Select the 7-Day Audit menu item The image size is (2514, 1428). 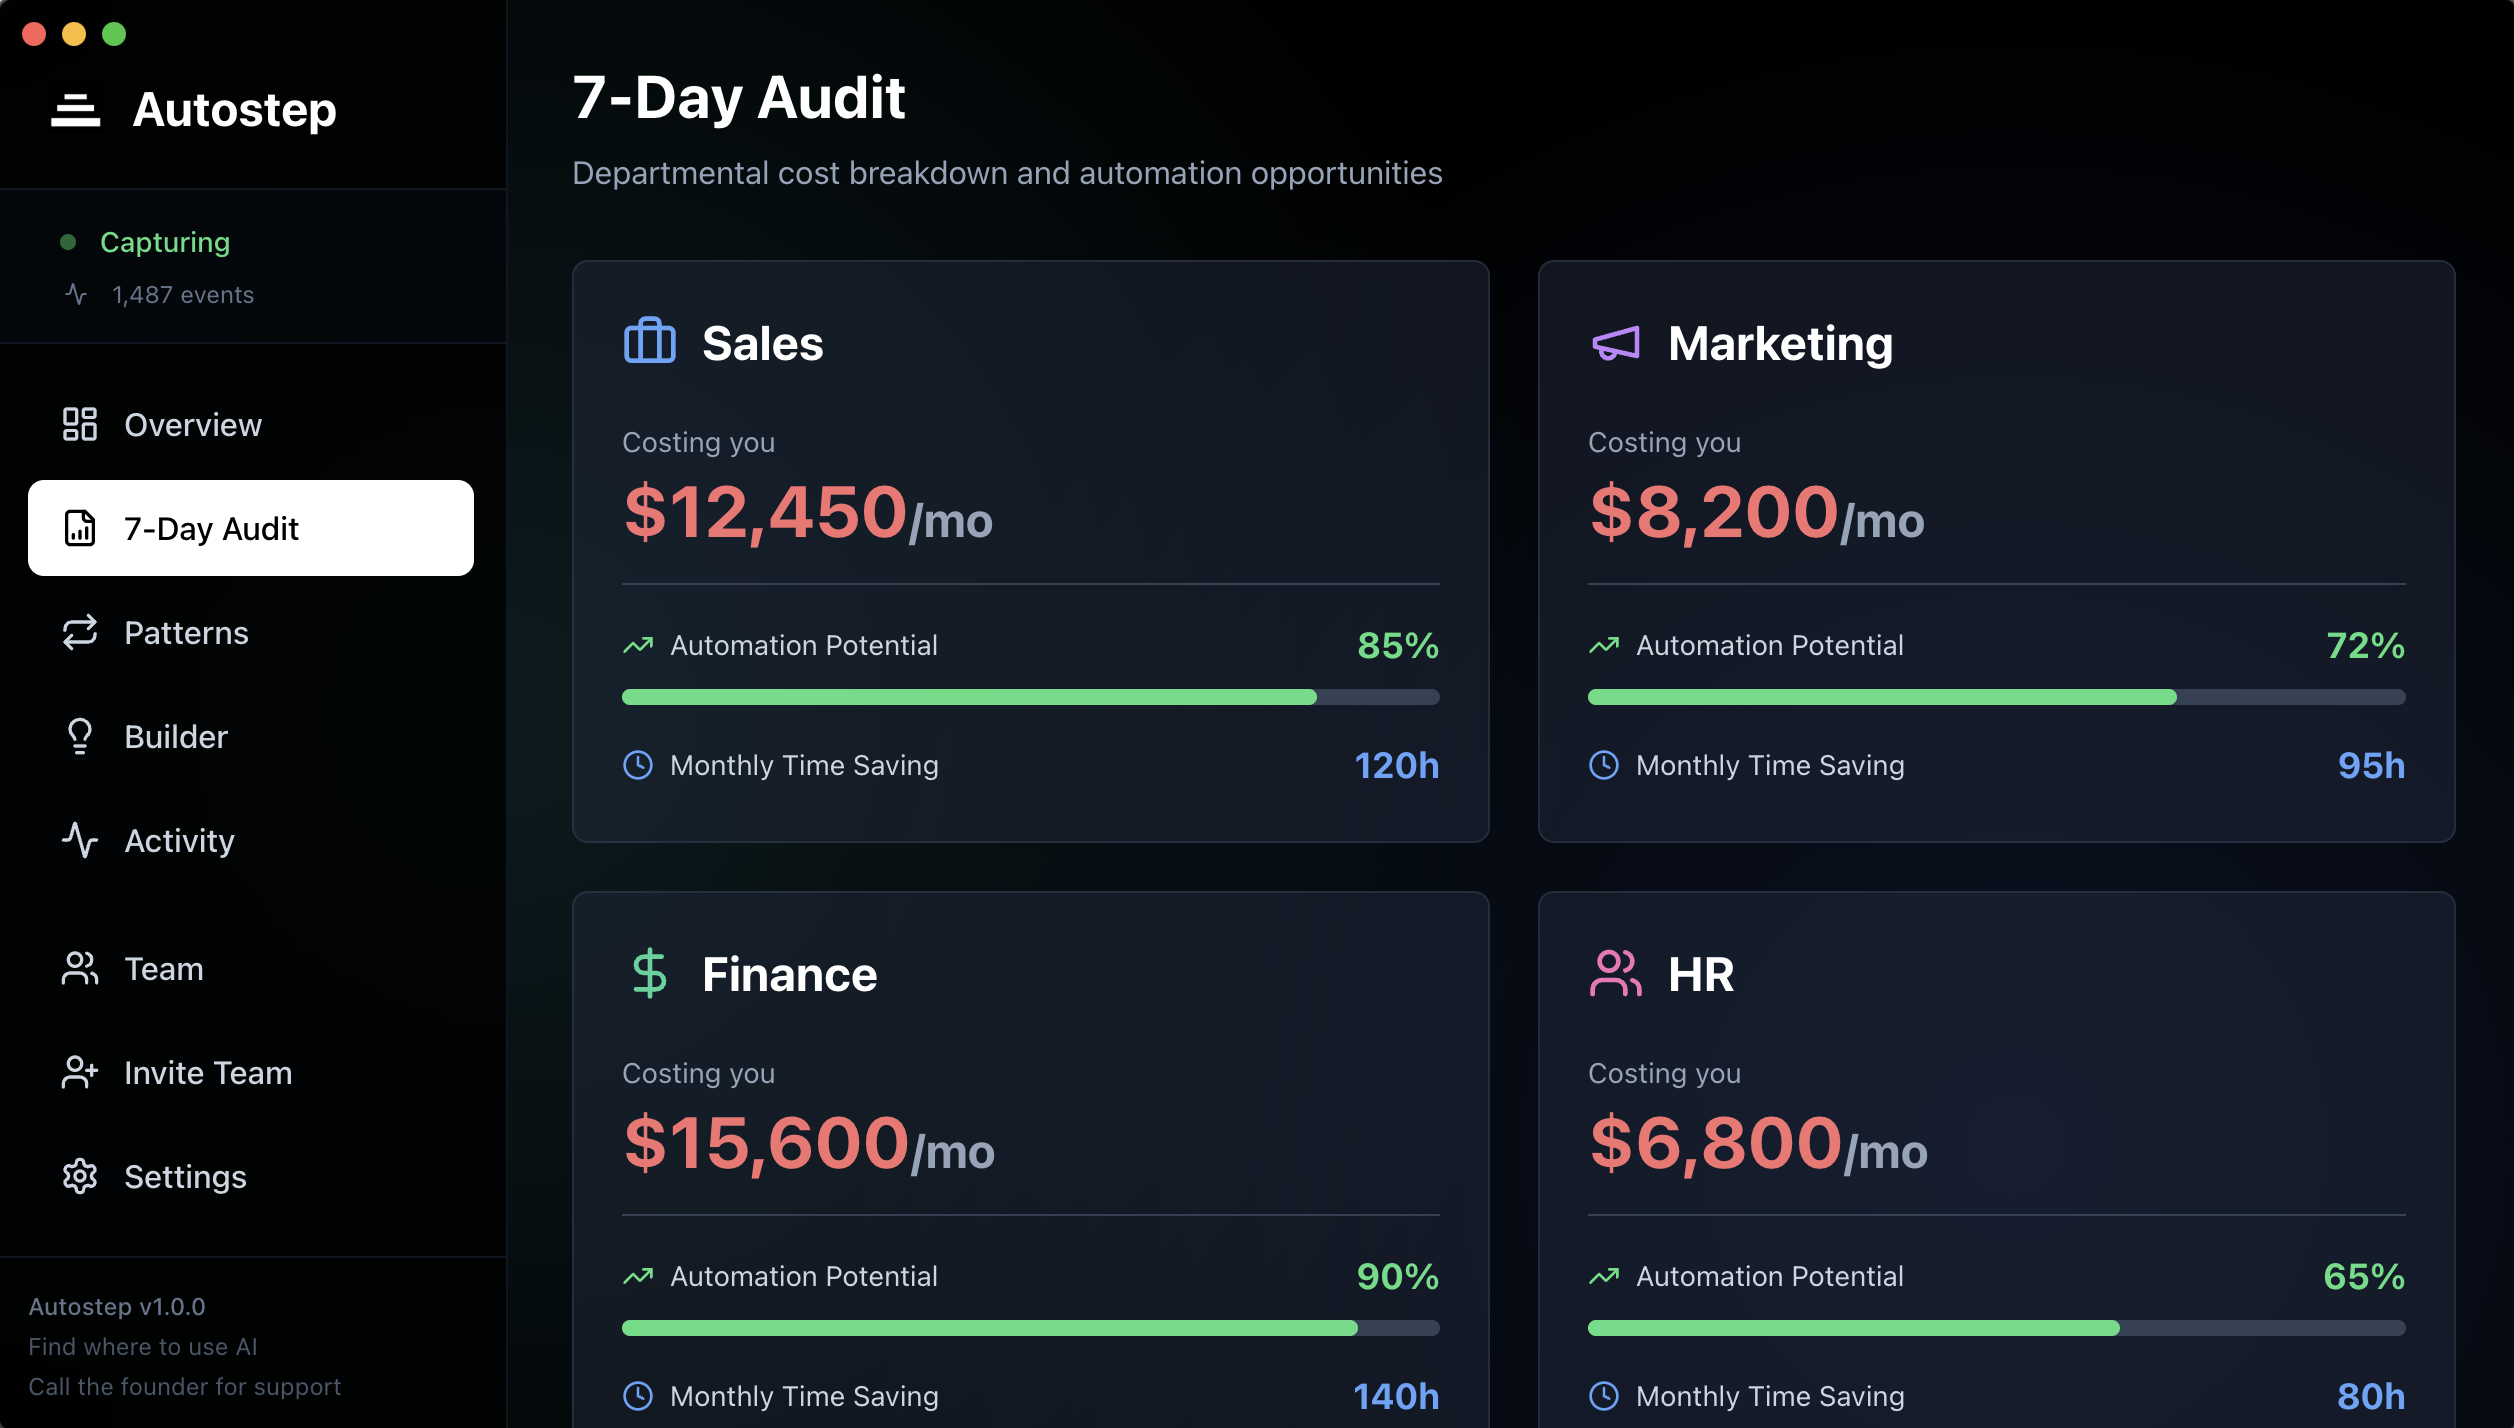[250, 528]
